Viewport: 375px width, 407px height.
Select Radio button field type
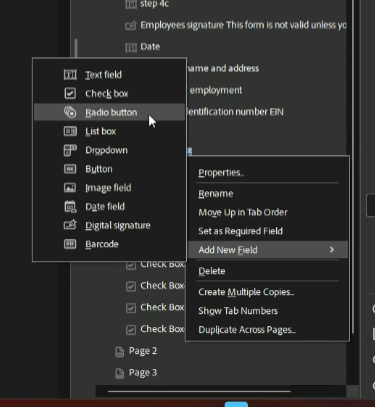[109, 112]
